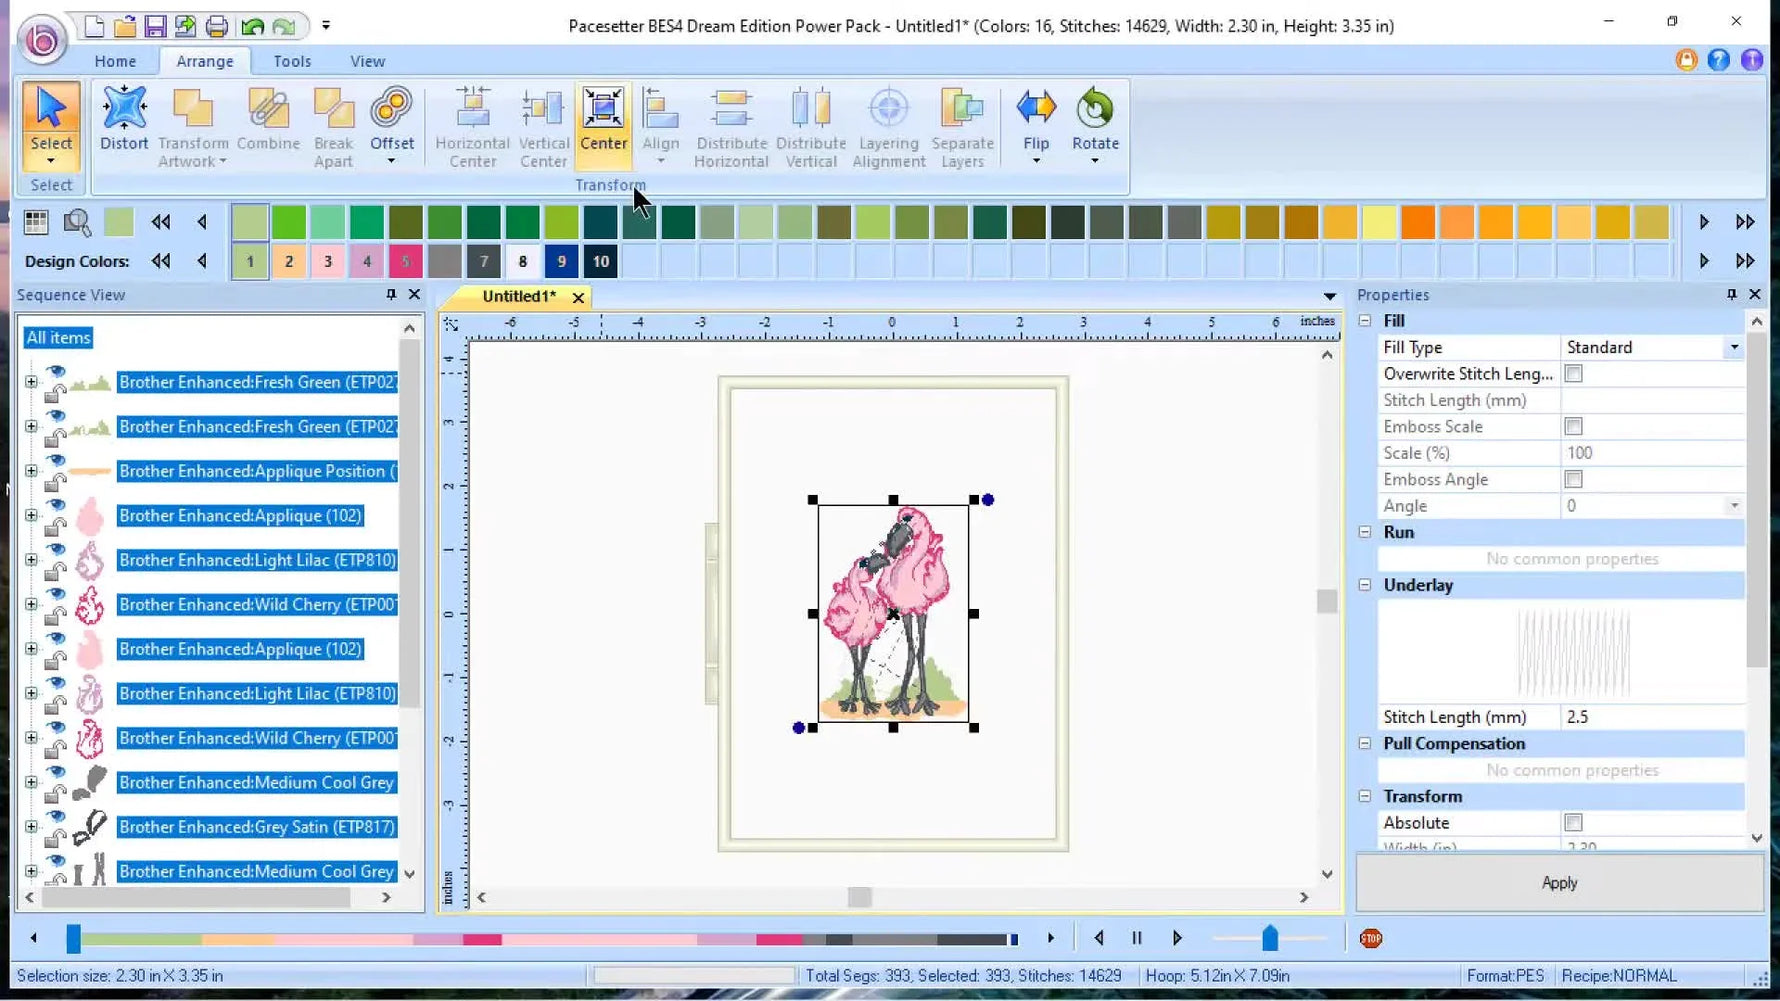
Task: Open Transform Artwork tool
Action: pos(193,127)
